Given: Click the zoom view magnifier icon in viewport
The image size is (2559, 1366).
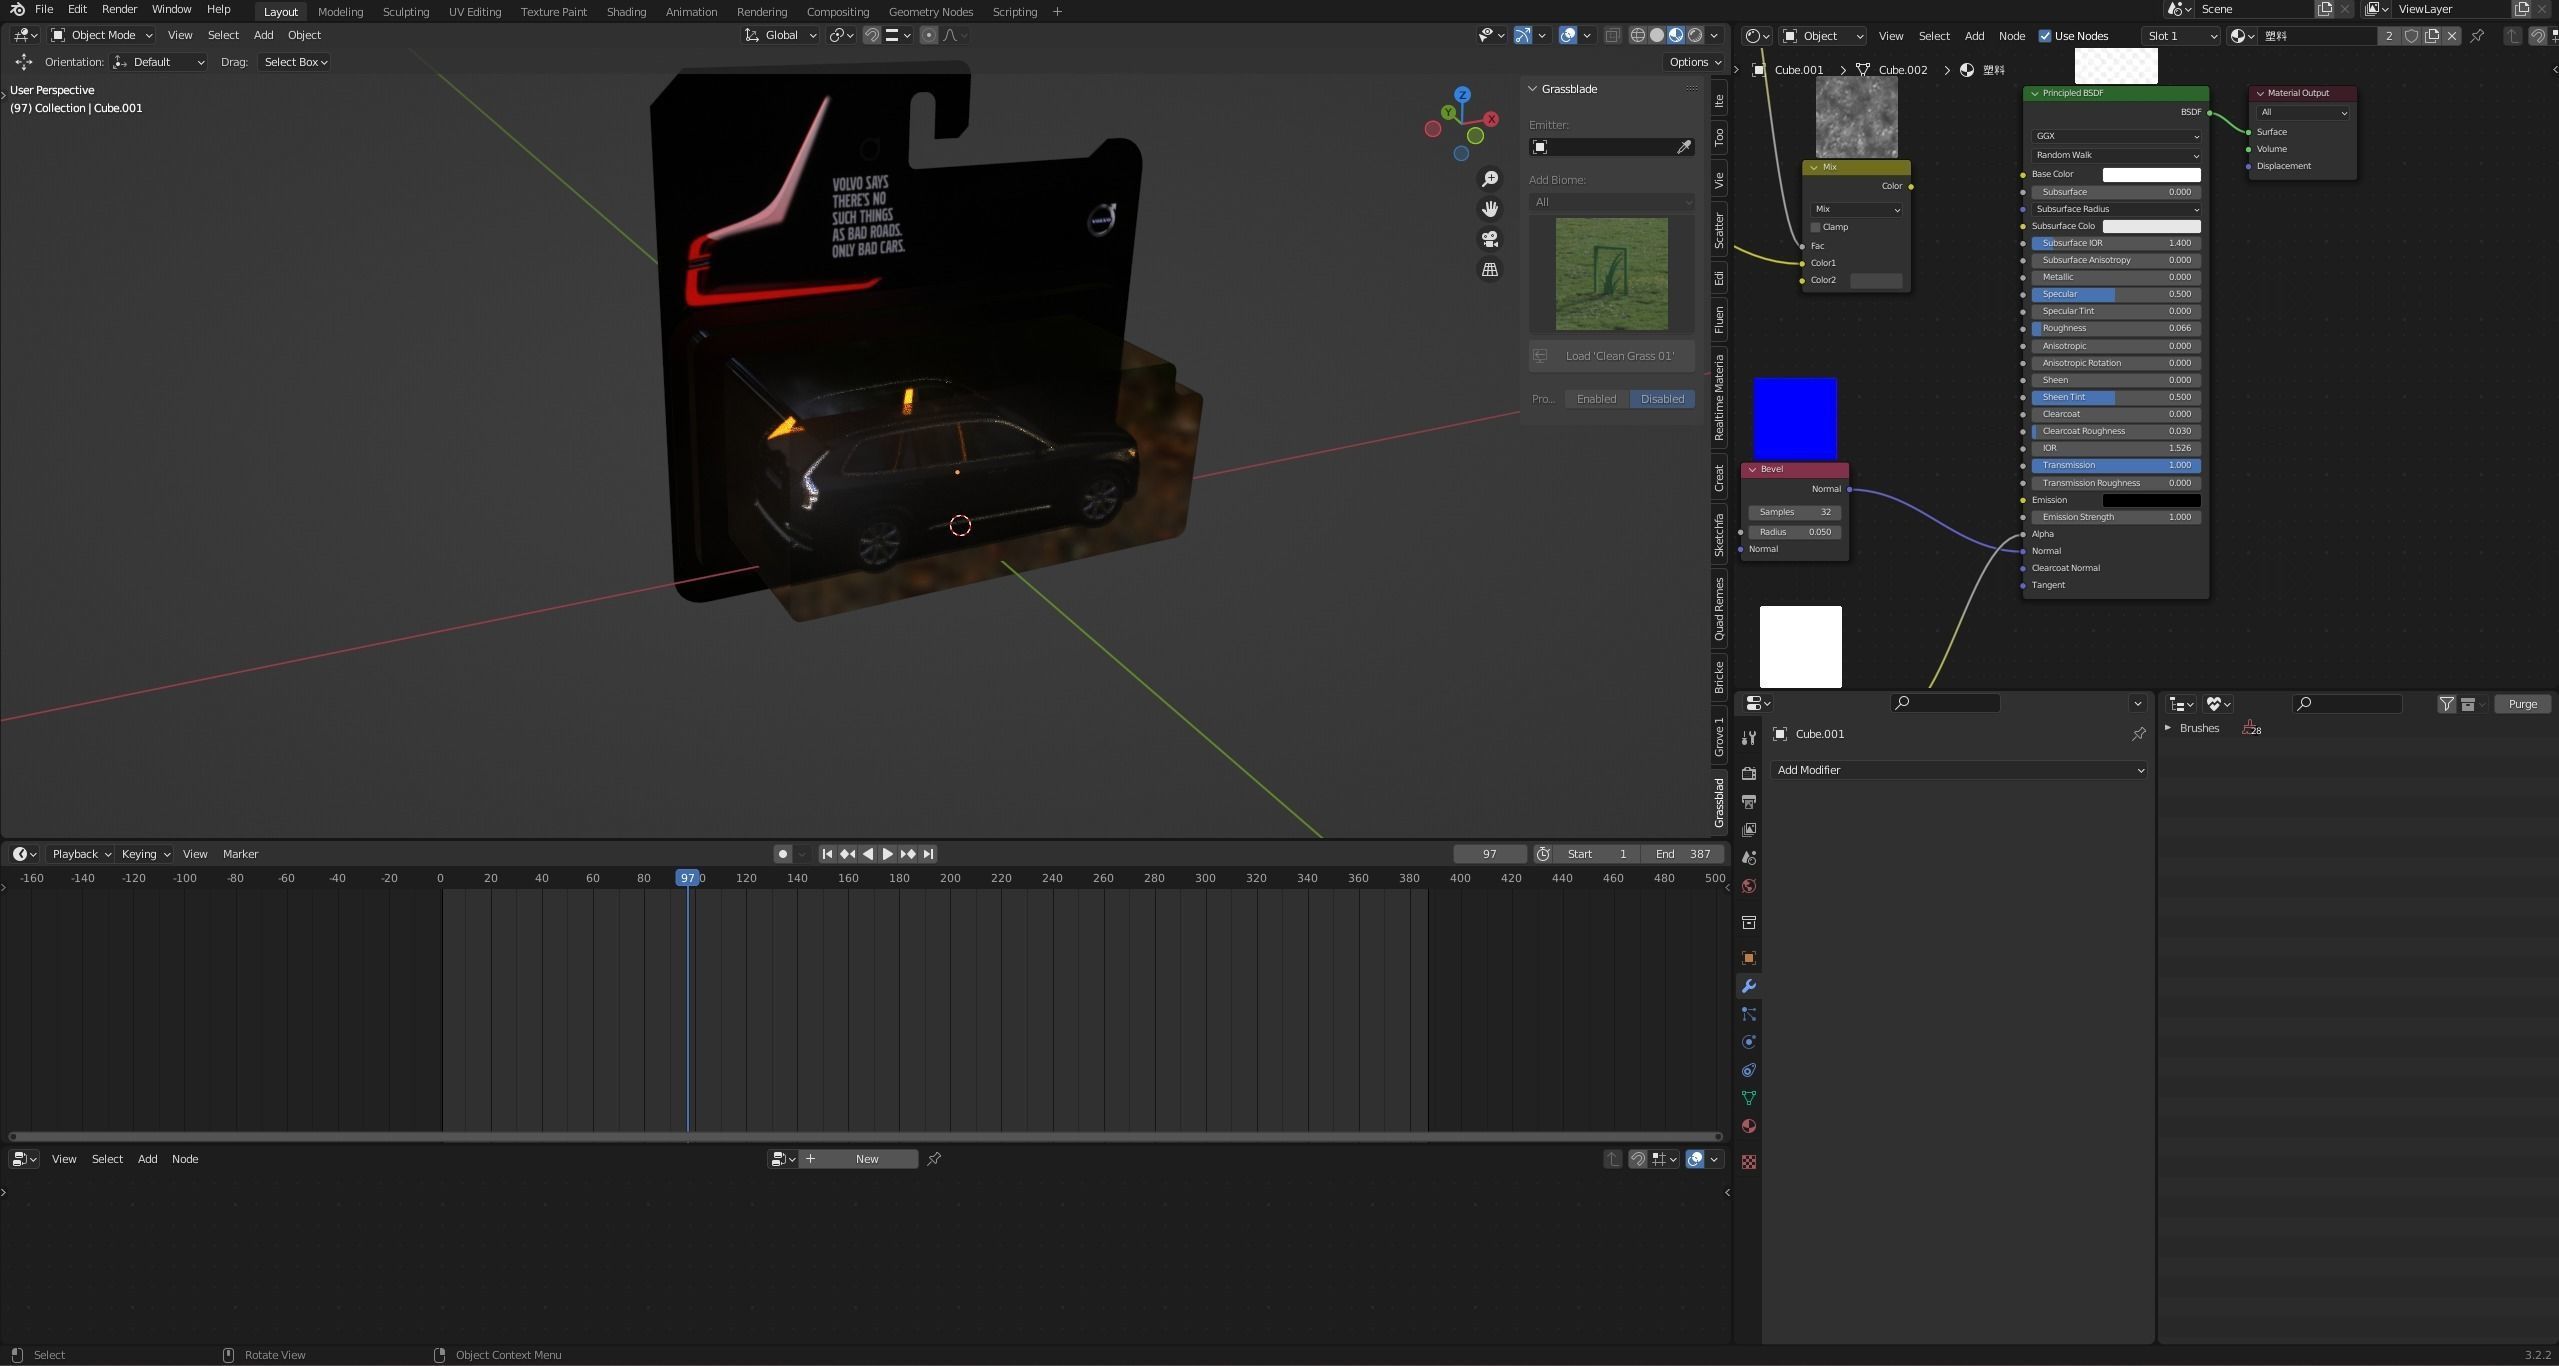Looking at the screenshot, I should coord(1490,179).
